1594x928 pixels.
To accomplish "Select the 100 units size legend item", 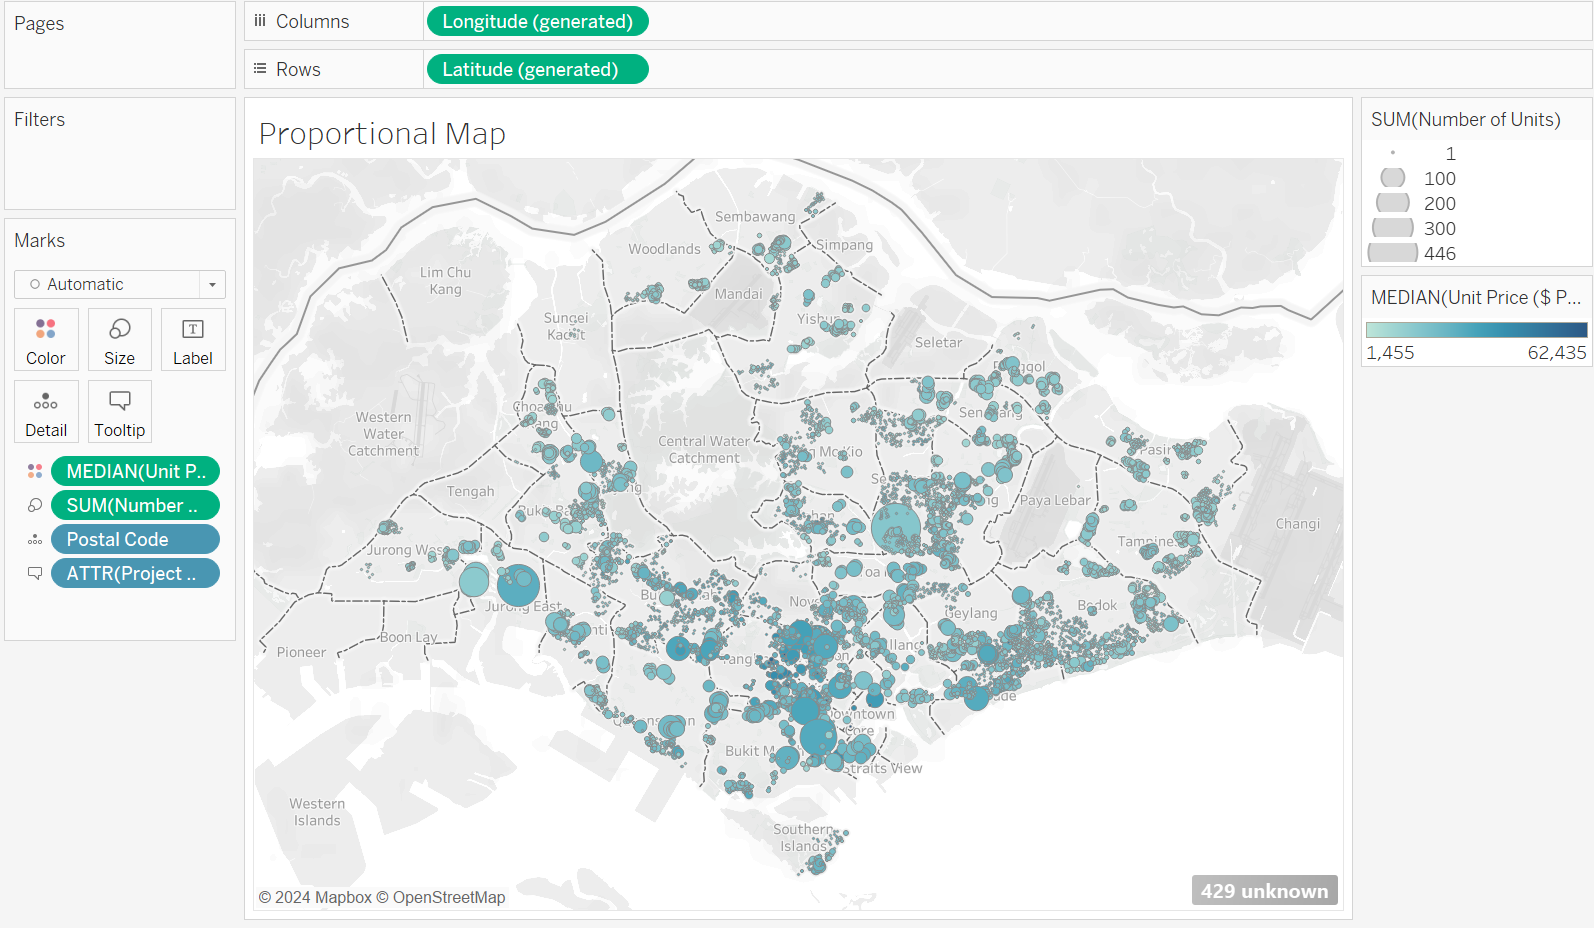I will (1439, 178).
